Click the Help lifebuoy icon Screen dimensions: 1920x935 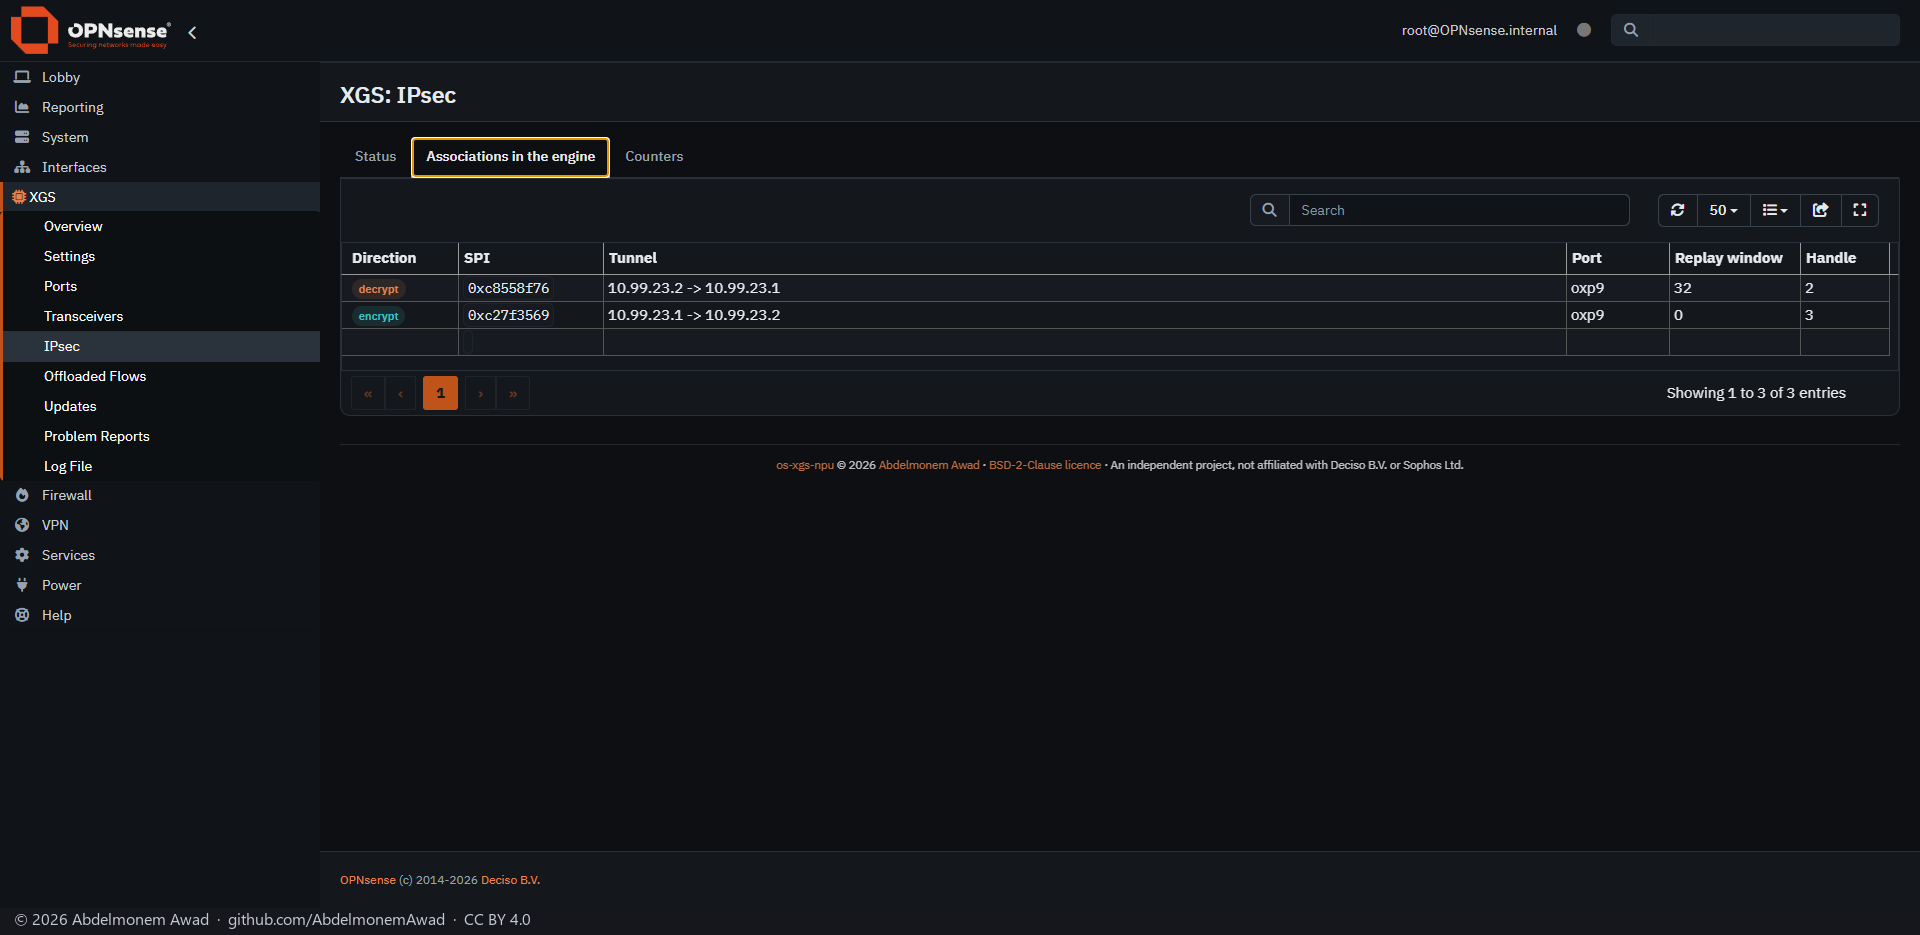[22, 615]
